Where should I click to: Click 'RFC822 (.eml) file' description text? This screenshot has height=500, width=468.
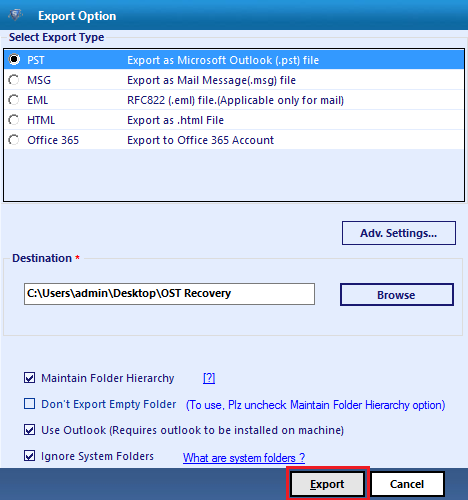pos(235,100)
